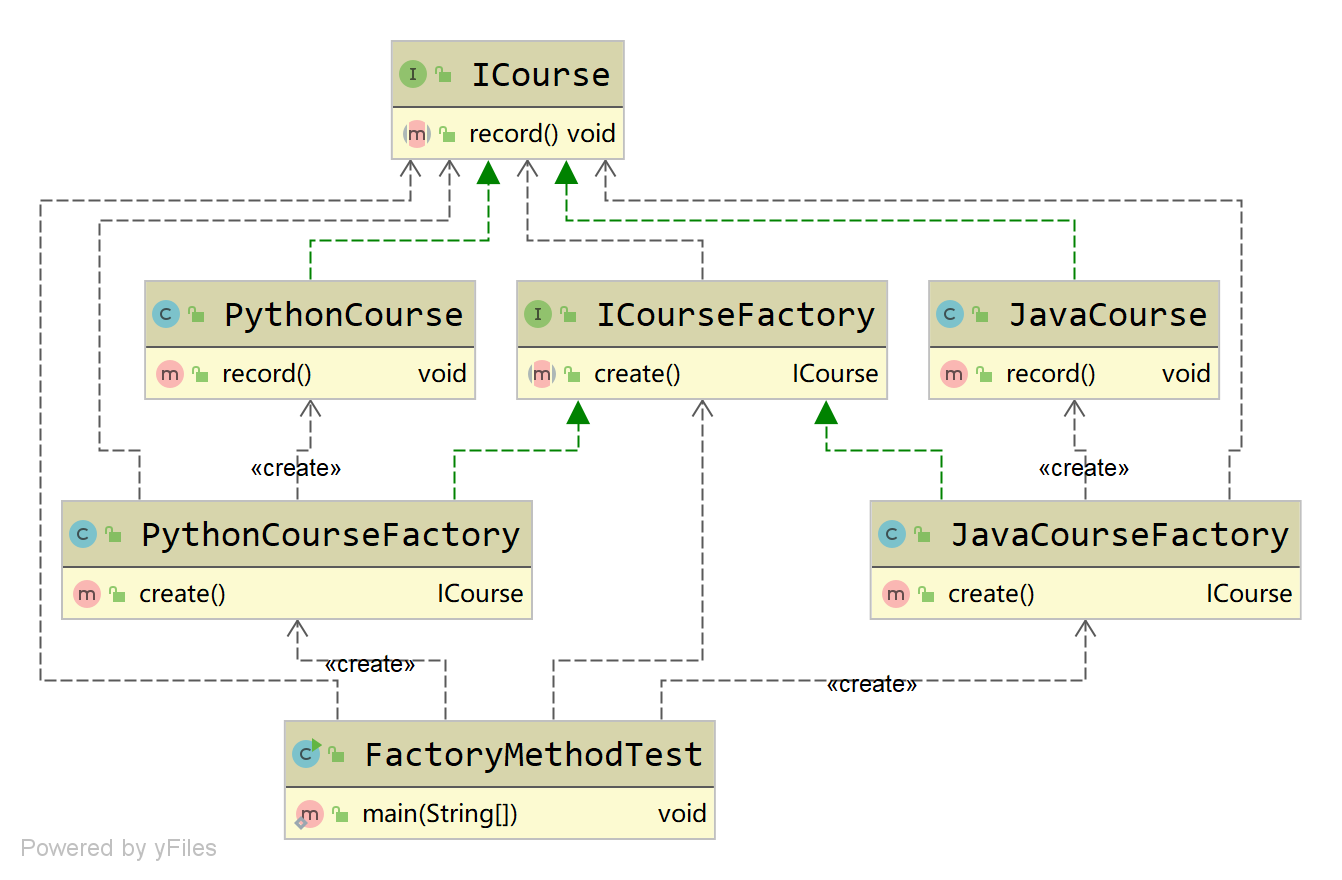The image size is (1342, 880).
Task: Select the ICourse interface name
Action: point(541,75)
